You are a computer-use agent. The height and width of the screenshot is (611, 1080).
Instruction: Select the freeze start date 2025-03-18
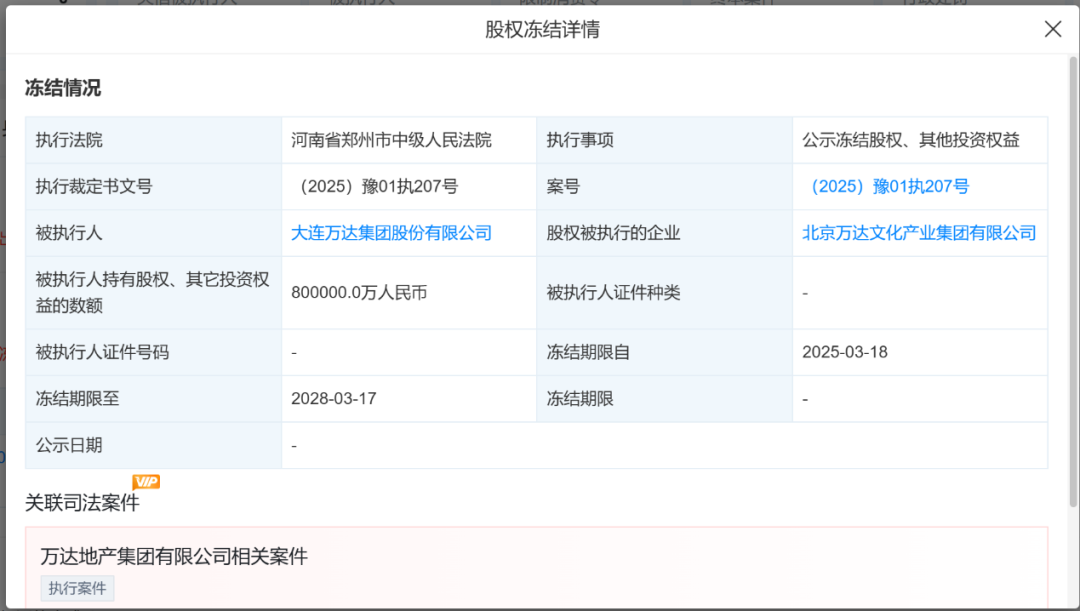843,351
